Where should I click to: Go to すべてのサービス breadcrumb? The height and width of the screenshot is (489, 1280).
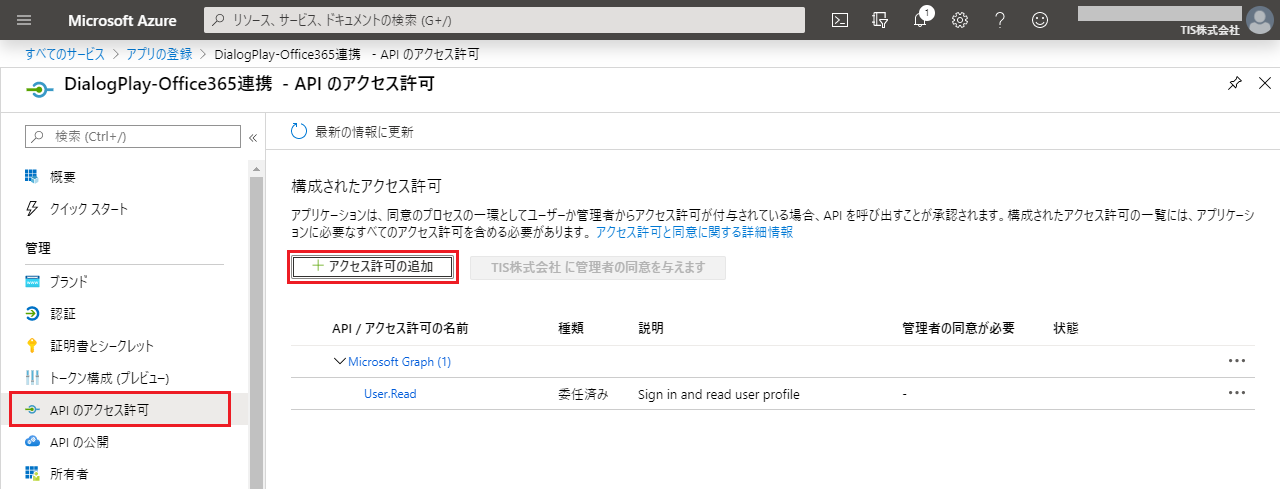(x=67, y=53)
